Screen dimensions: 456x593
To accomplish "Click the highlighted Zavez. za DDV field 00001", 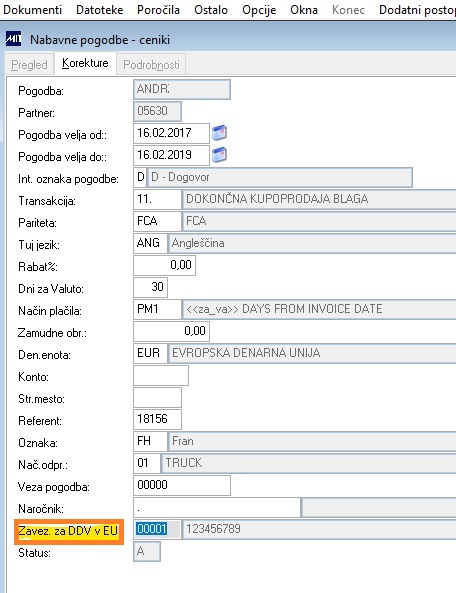I will click(x=157, y=529).
